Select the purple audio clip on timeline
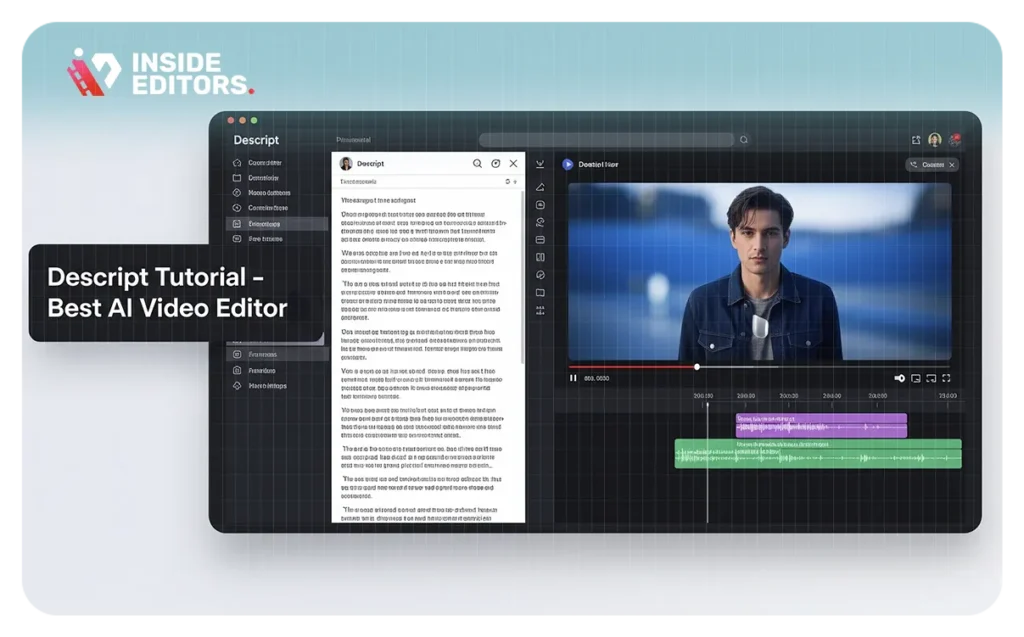1024x637 pixels. [821, 425]
